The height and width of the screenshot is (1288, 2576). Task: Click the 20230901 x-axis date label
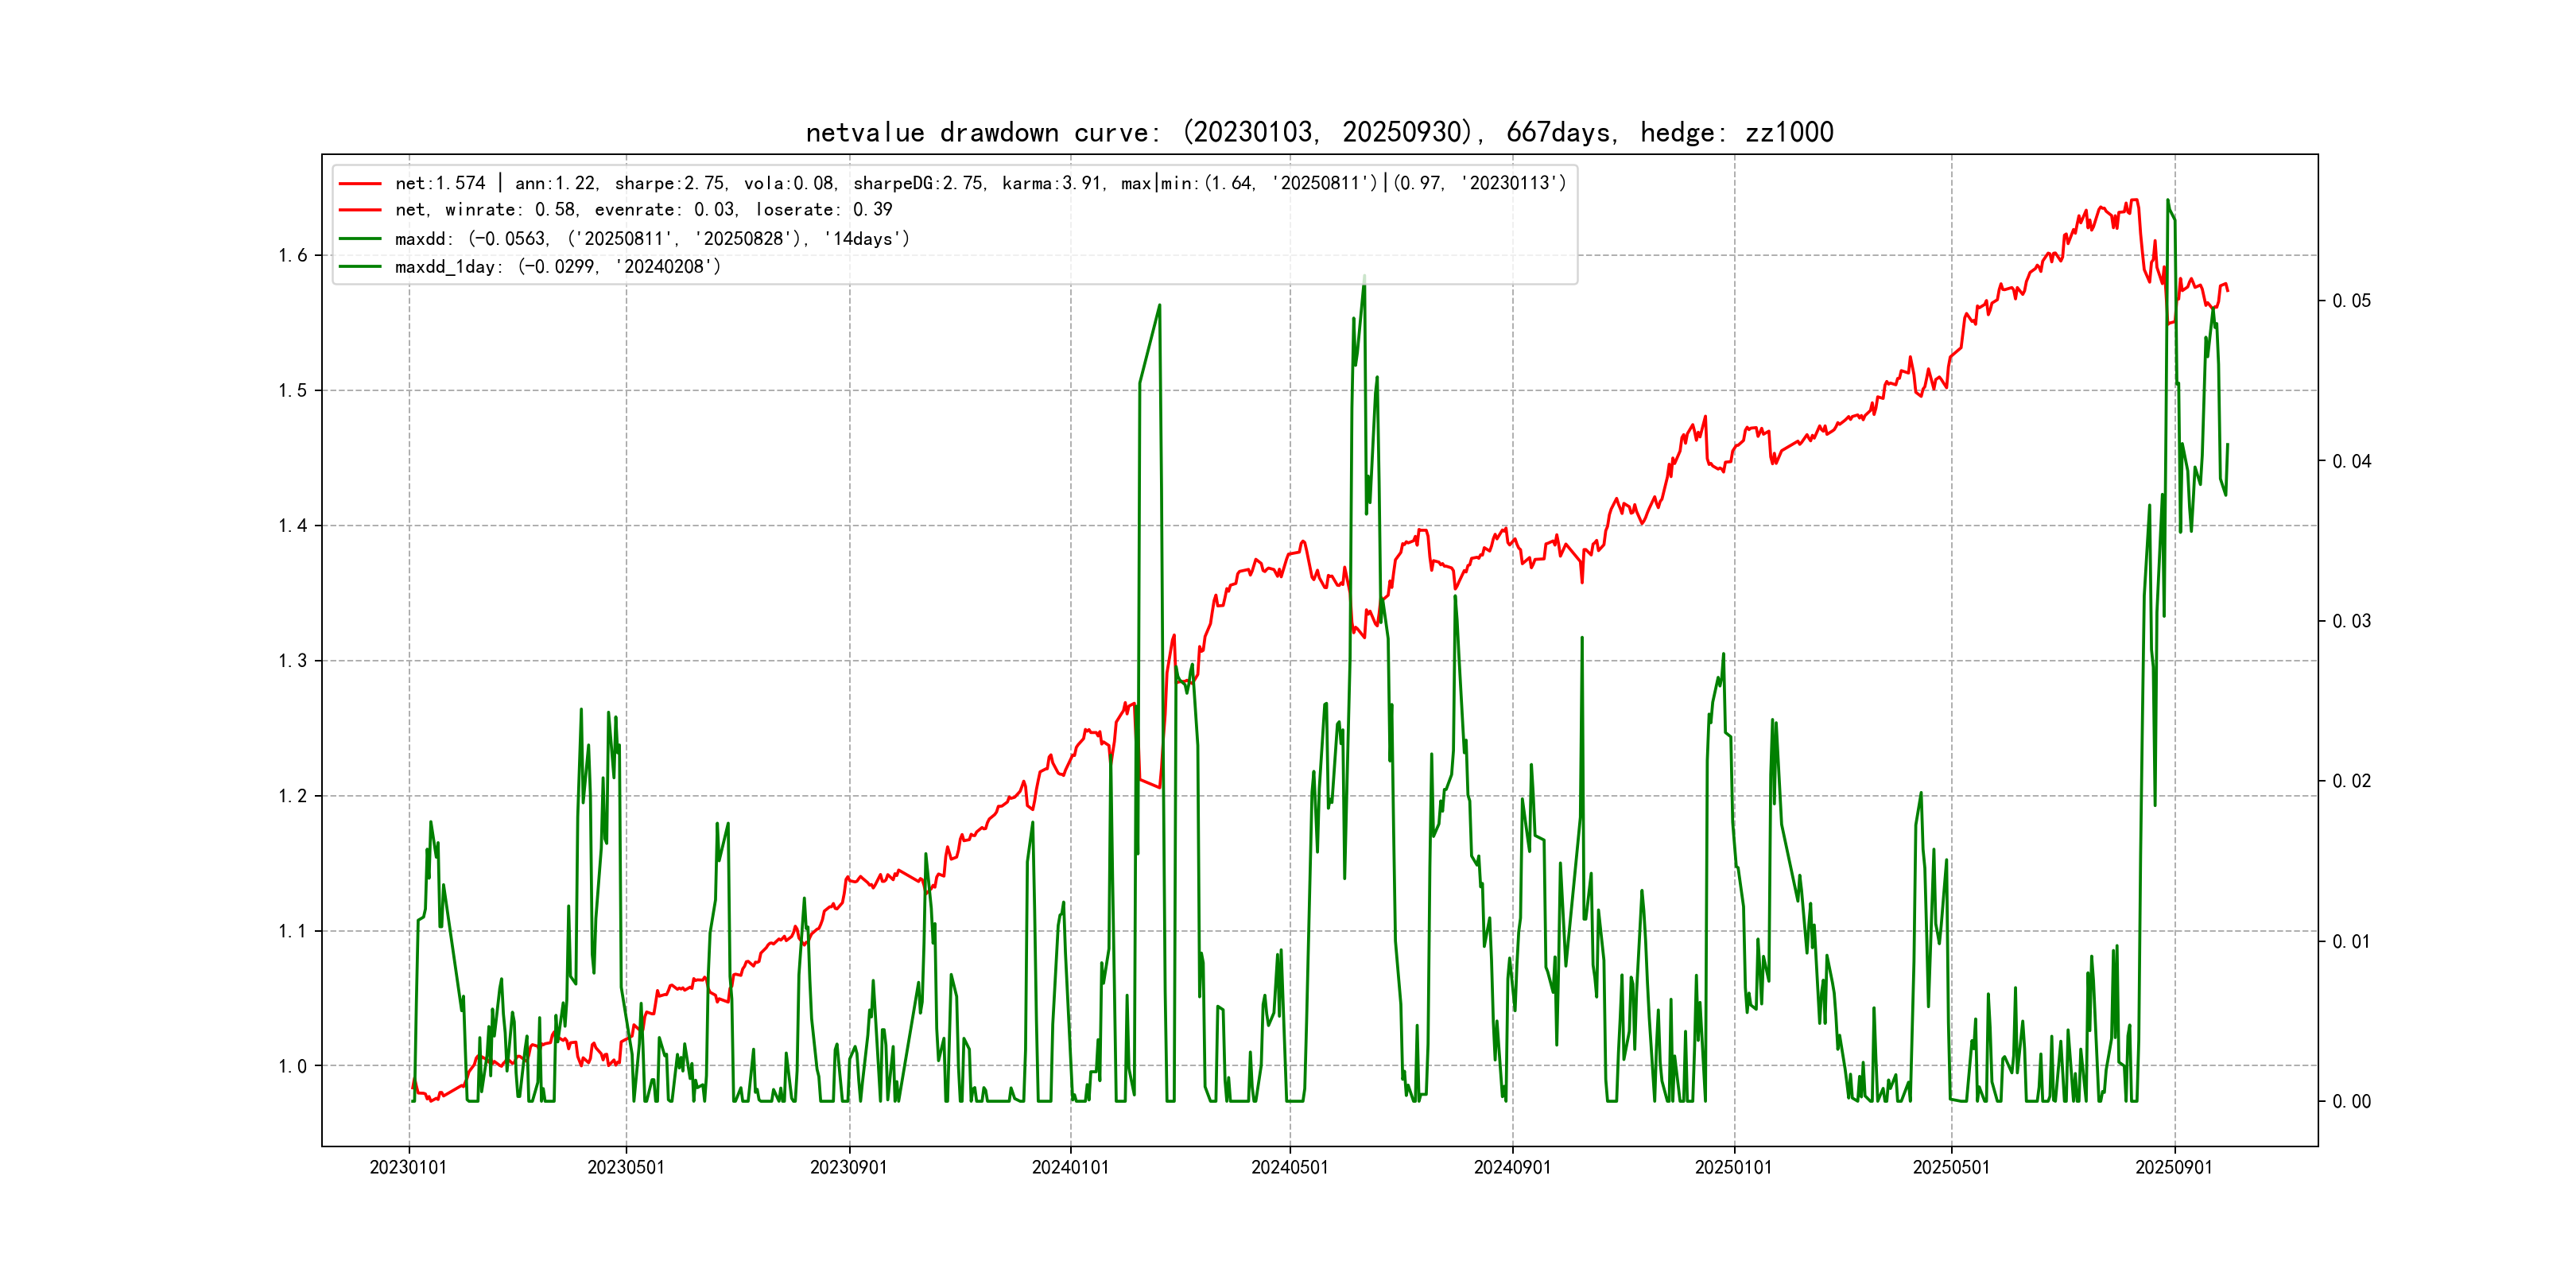pyautogui.click(x=848, y=1167)
